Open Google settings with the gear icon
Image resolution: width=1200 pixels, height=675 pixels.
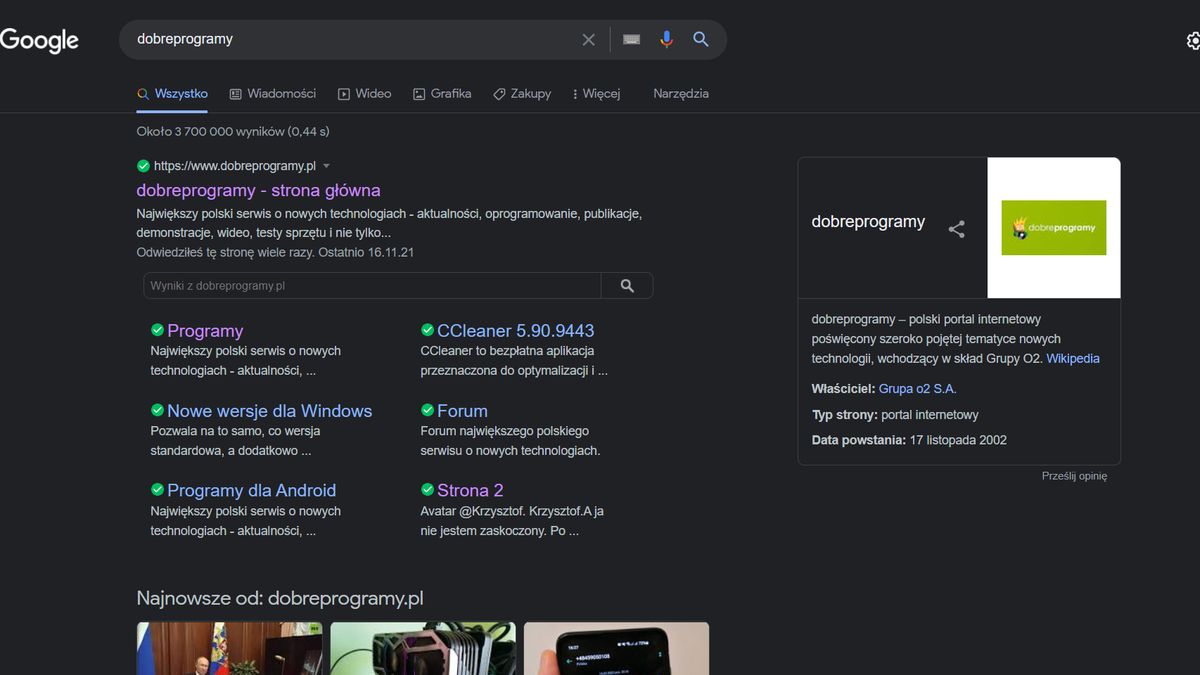tap(1192, 40)
